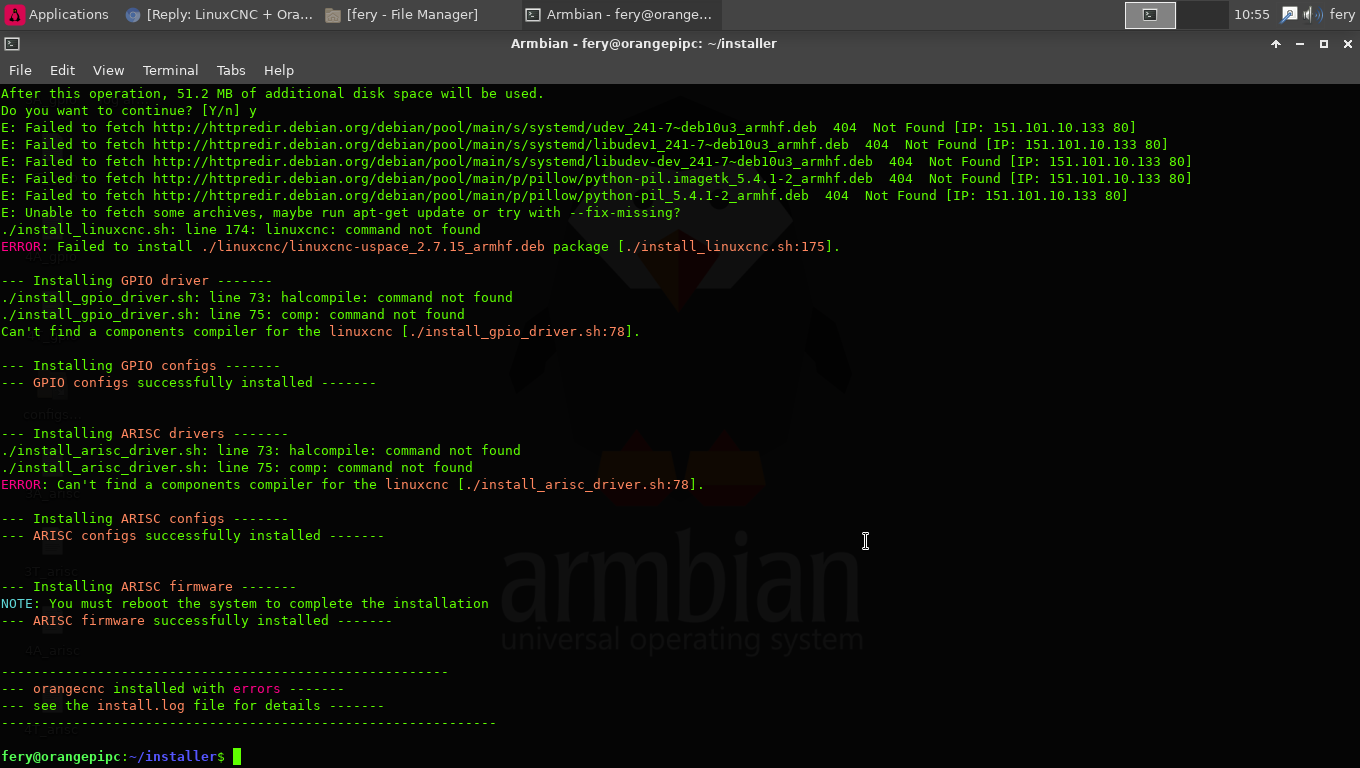Switch to the empty second workspace
Screen dimensions: 1360x768
[x=1202, y=14]
